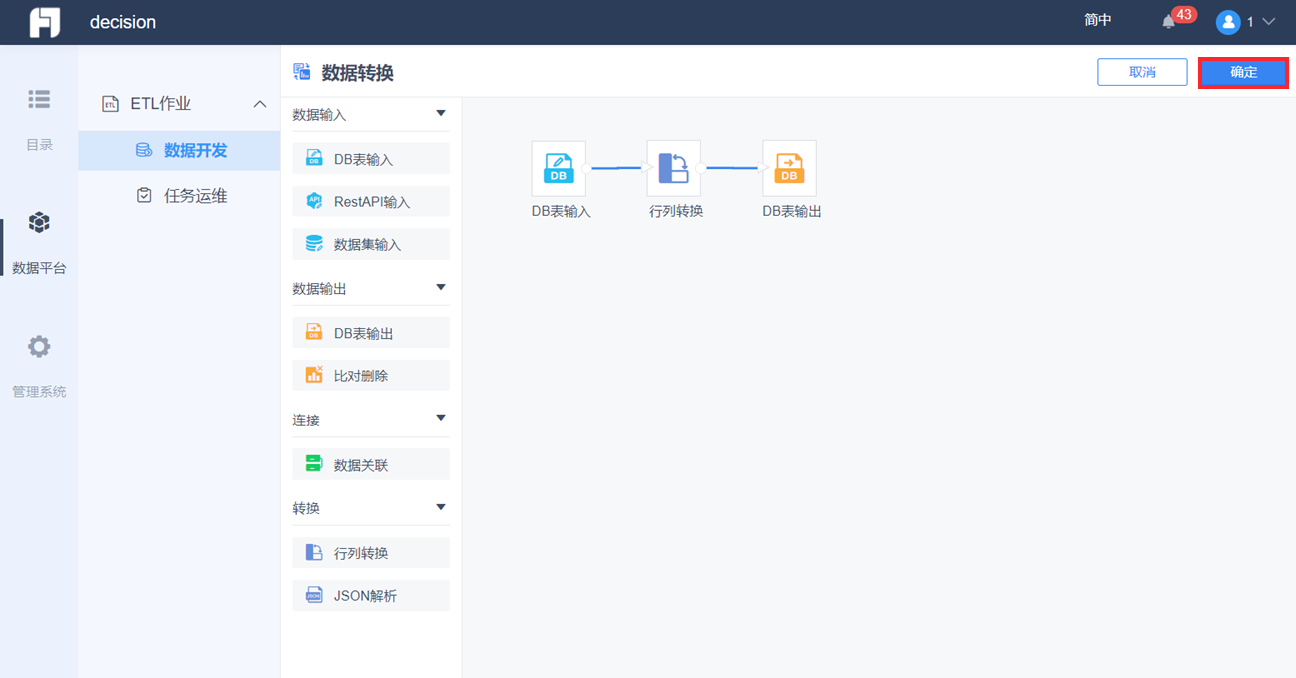Click the 数据输入 section header text
Screen dimensions: 1296x678
click(x=319, y=115)
